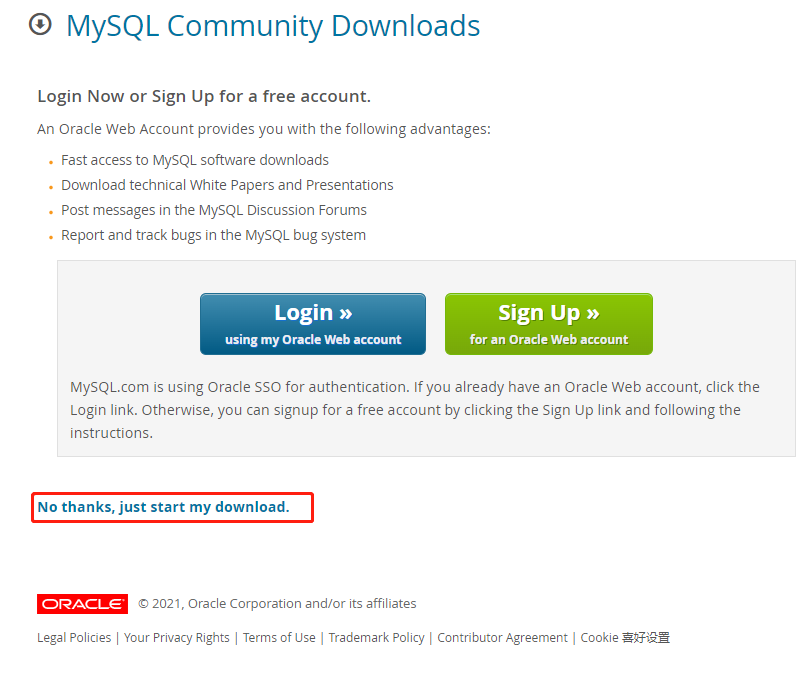Click the green Sign Up button
The width and height of the screenshot is (808, 674).
coord(549,324)
